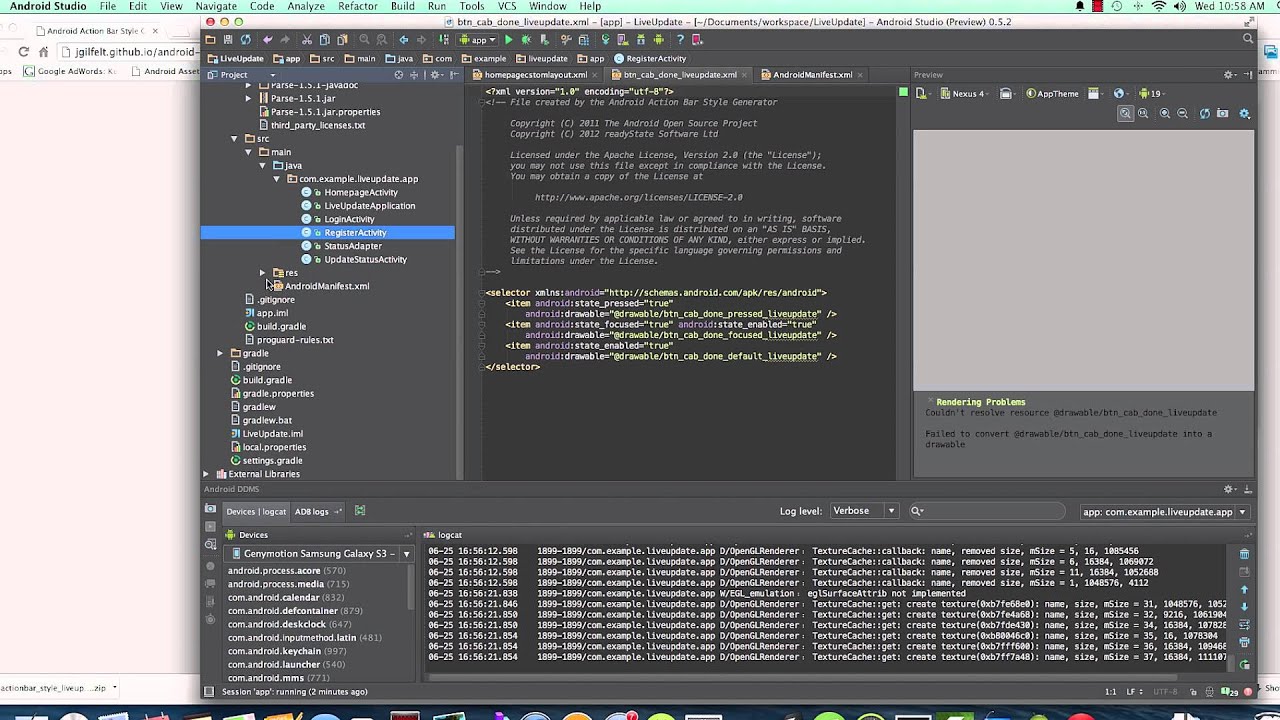This screenshot has width=1280, height=720.
Task: Click zoom-to-fit in Preview panel
Action: (x=1126, y=113)
